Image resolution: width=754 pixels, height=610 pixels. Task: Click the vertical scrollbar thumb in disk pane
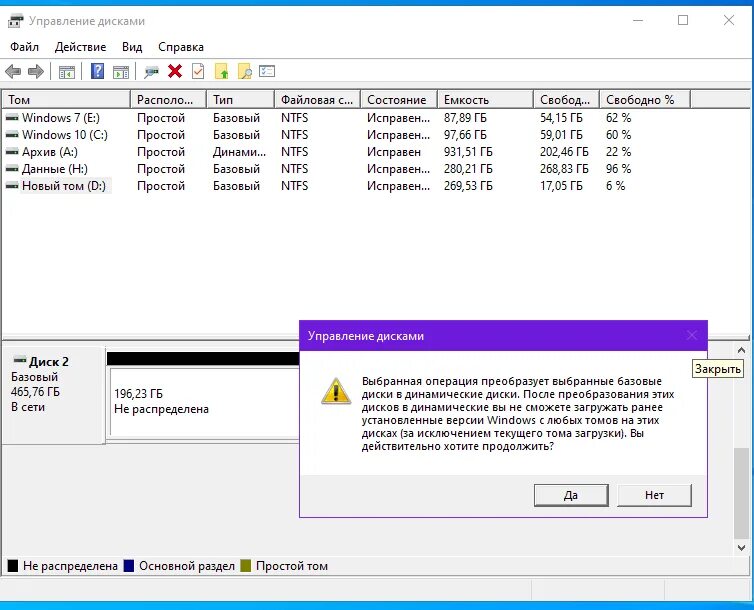(741, 493)
